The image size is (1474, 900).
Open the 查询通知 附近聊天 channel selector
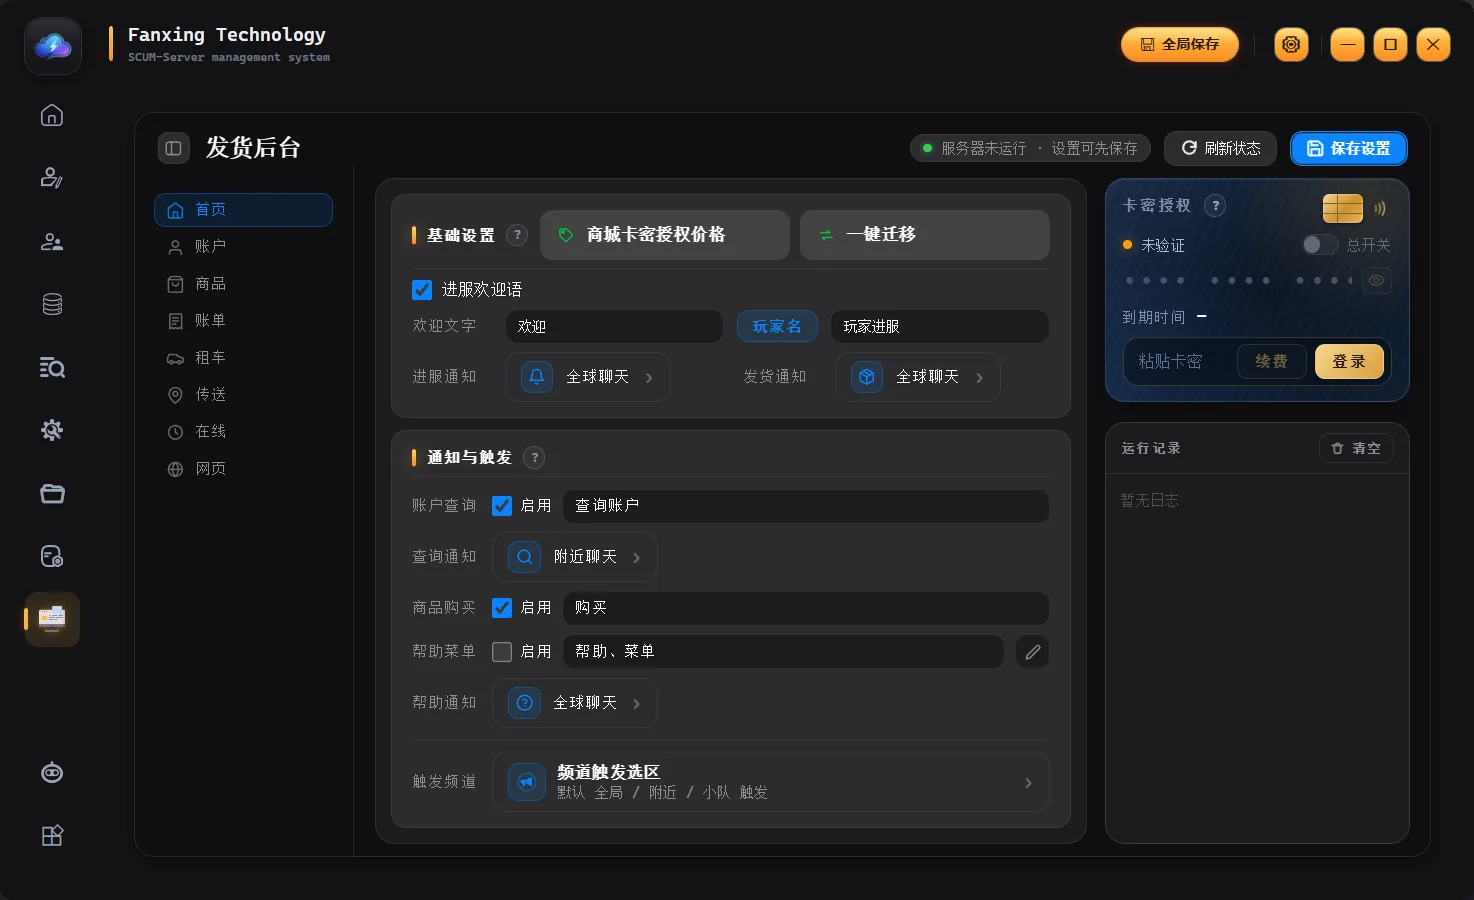tap(575, 557)
